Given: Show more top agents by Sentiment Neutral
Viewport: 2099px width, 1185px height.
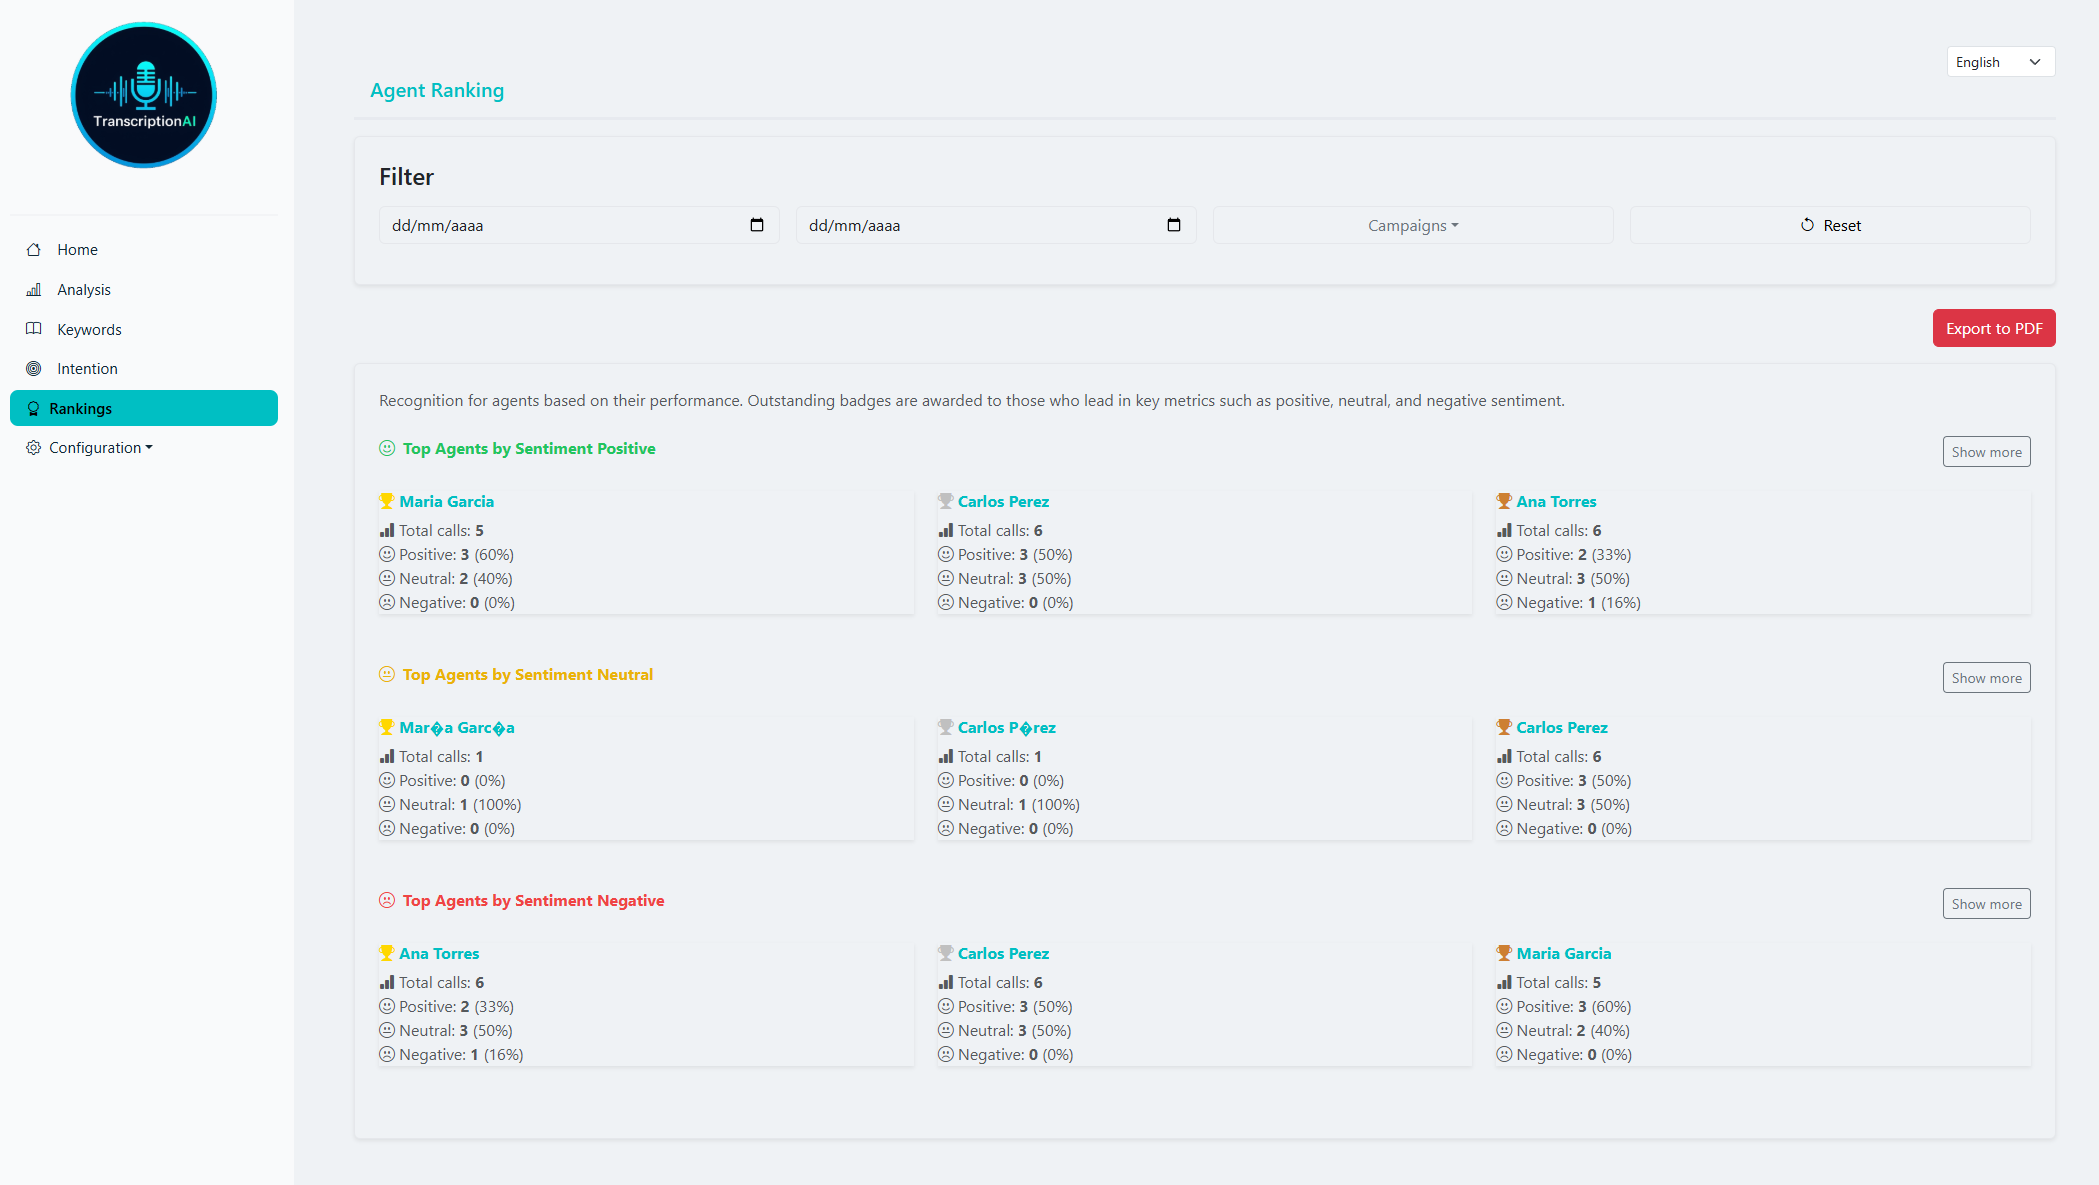Looking at the screenshot, I should (1986, 677).
